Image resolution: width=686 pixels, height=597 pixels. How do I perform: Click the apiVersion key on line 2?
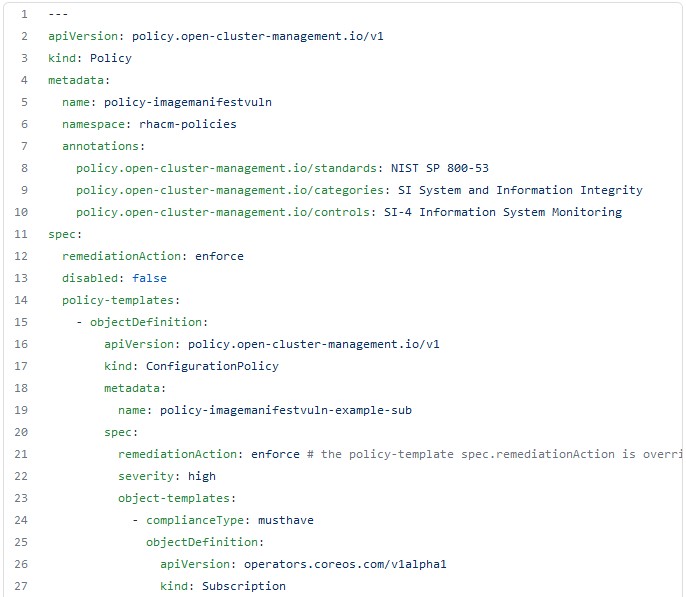83,36
